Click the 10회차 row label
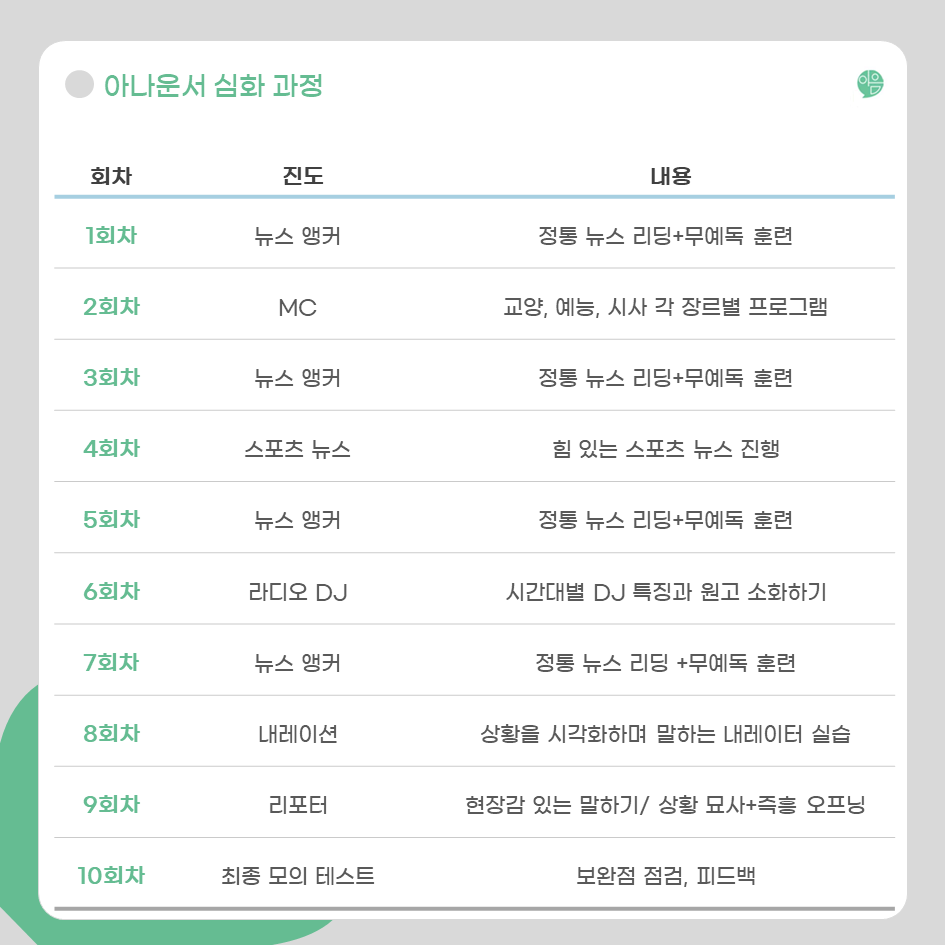The height and width of the screenshot is (945, 945). coord(111,876)
